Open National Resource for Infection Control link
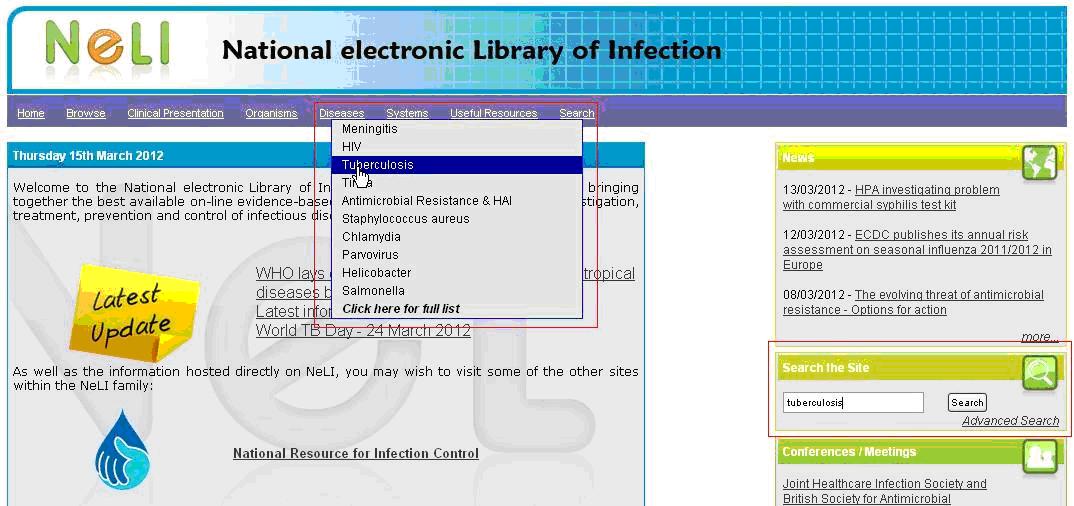The height and width of the screenshot is (506, 1074). (x=355, y=454)
